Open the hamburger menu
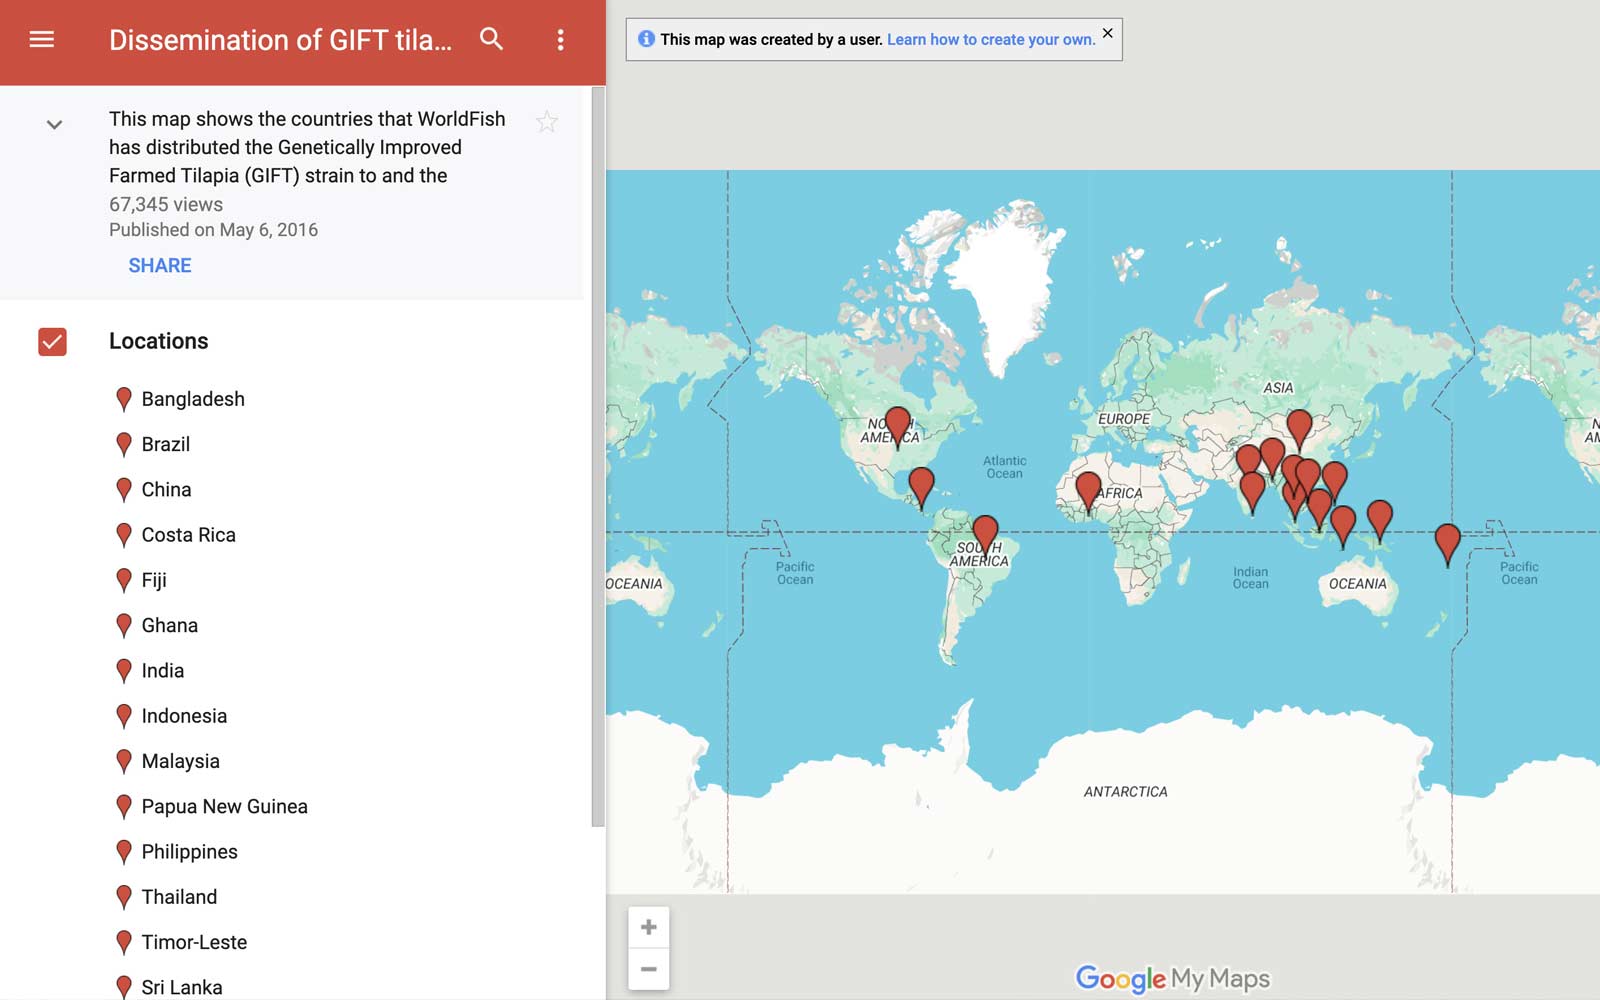The height and width of the screenshot is (1000, 1600). (41, 40)
